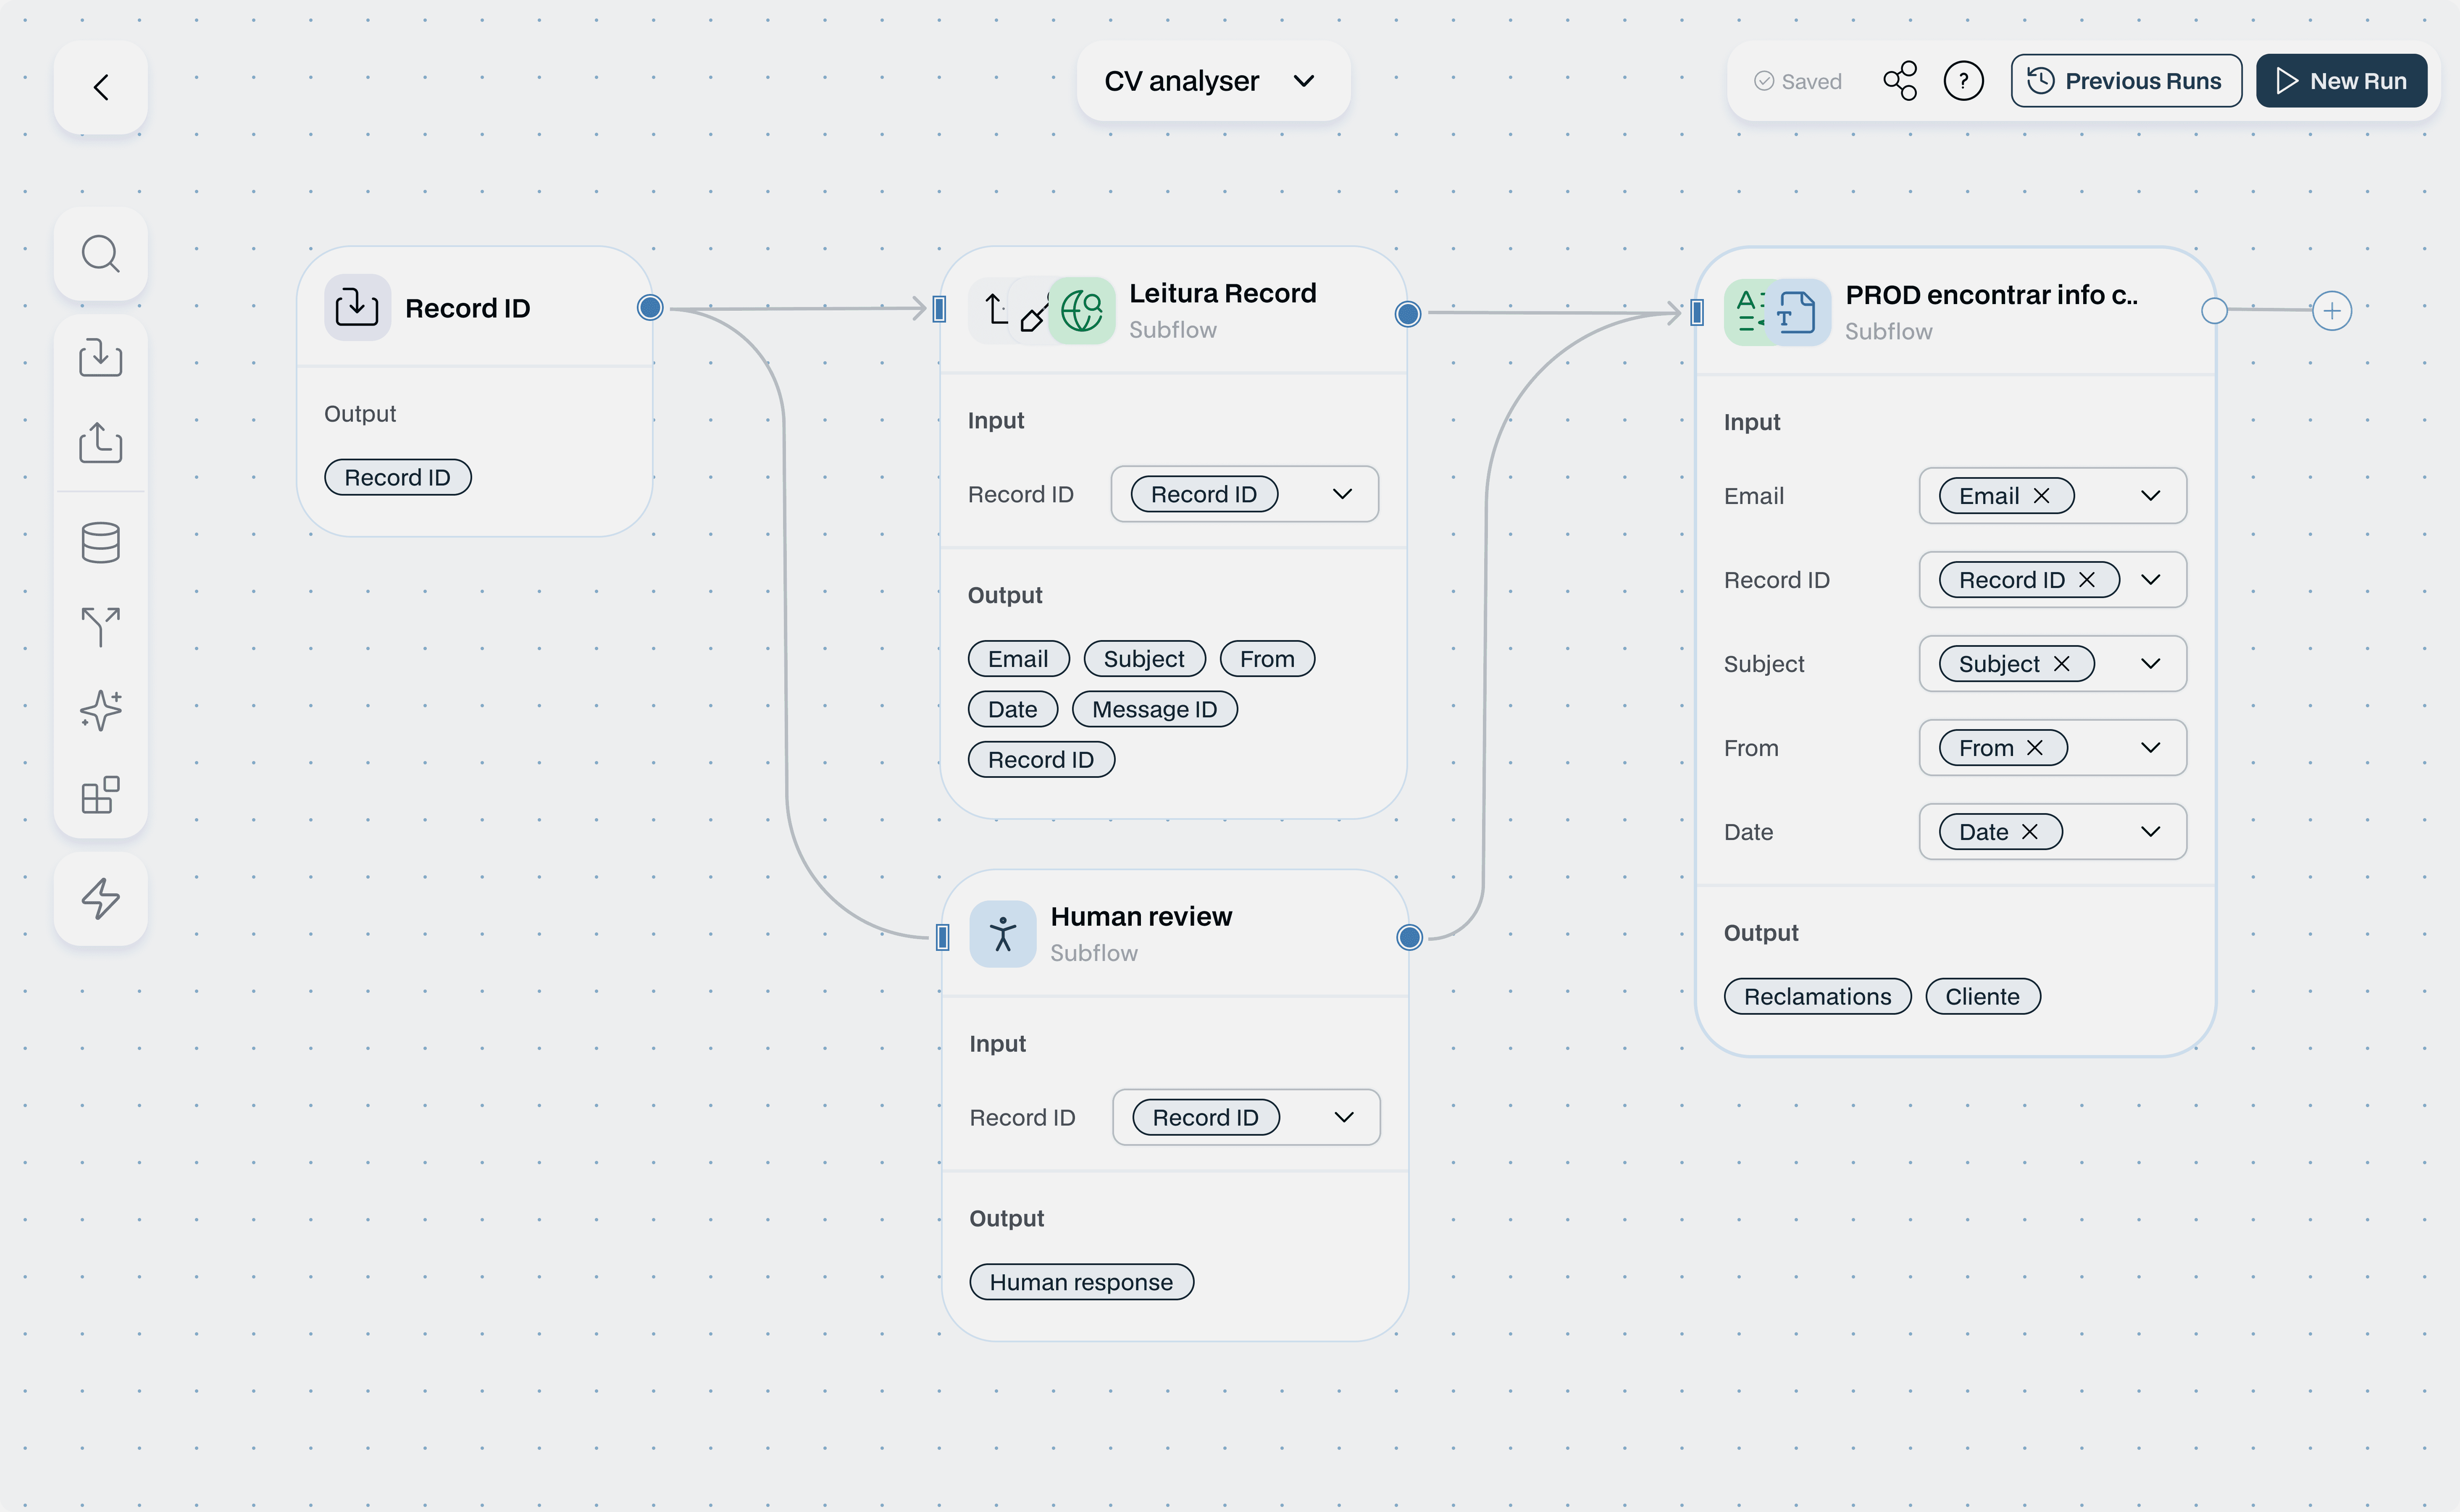
Task: Click the From output tag in Leitura Record
Action: tap(1267, 659)
